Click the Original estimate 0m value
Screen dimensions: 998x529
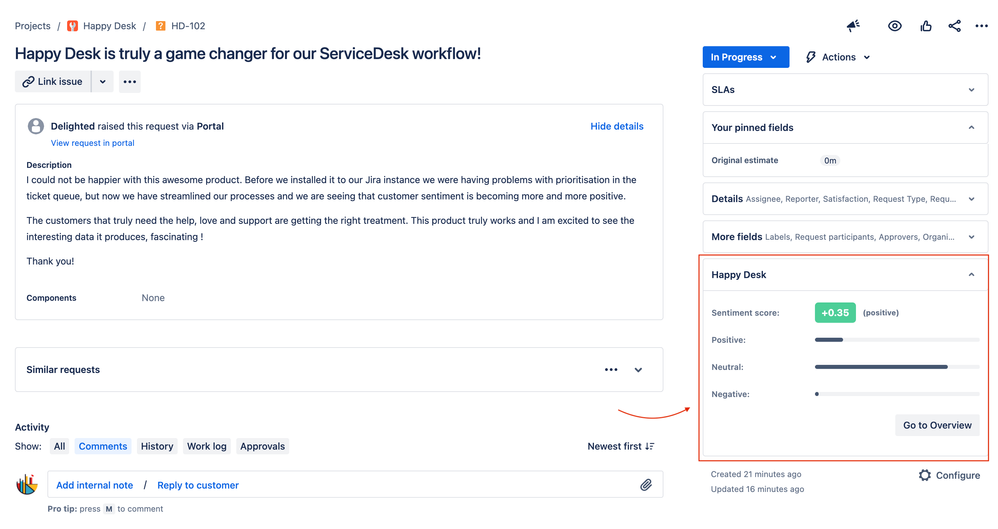[x=830, y=160]
